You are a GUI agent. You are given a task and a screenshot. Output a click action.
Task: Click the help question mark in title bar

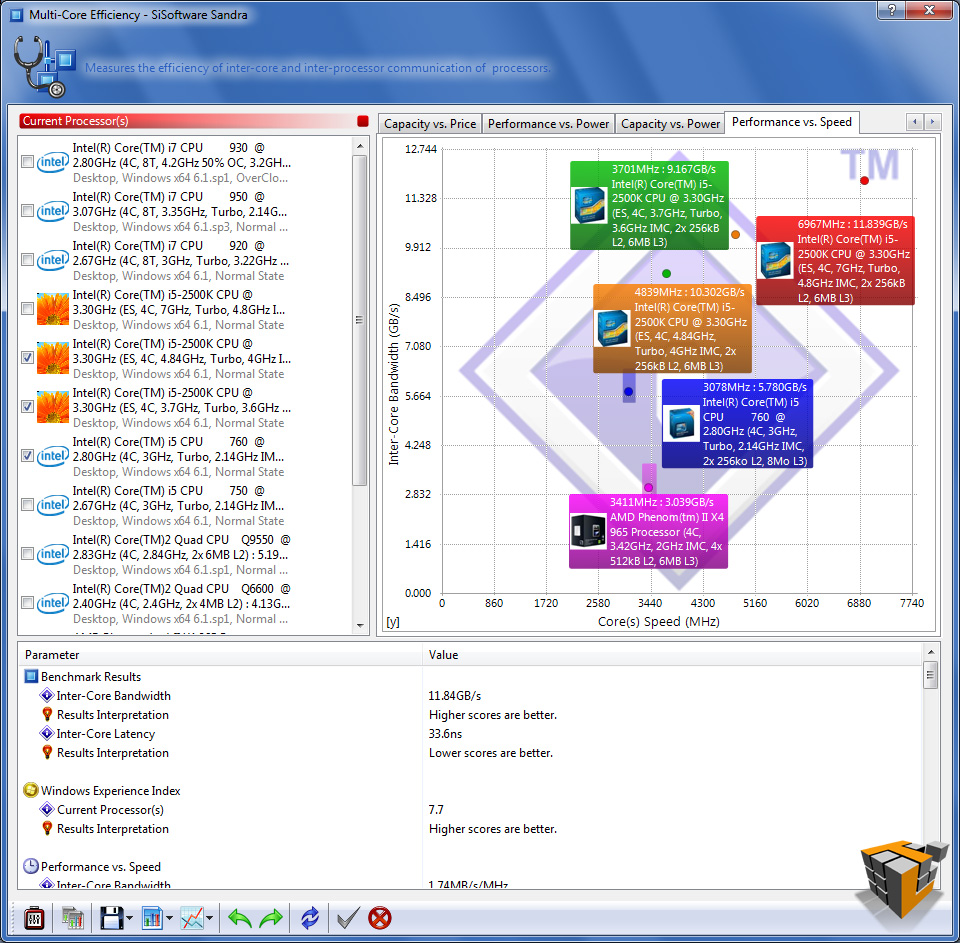pyautogui.click(x=891, y=10)
